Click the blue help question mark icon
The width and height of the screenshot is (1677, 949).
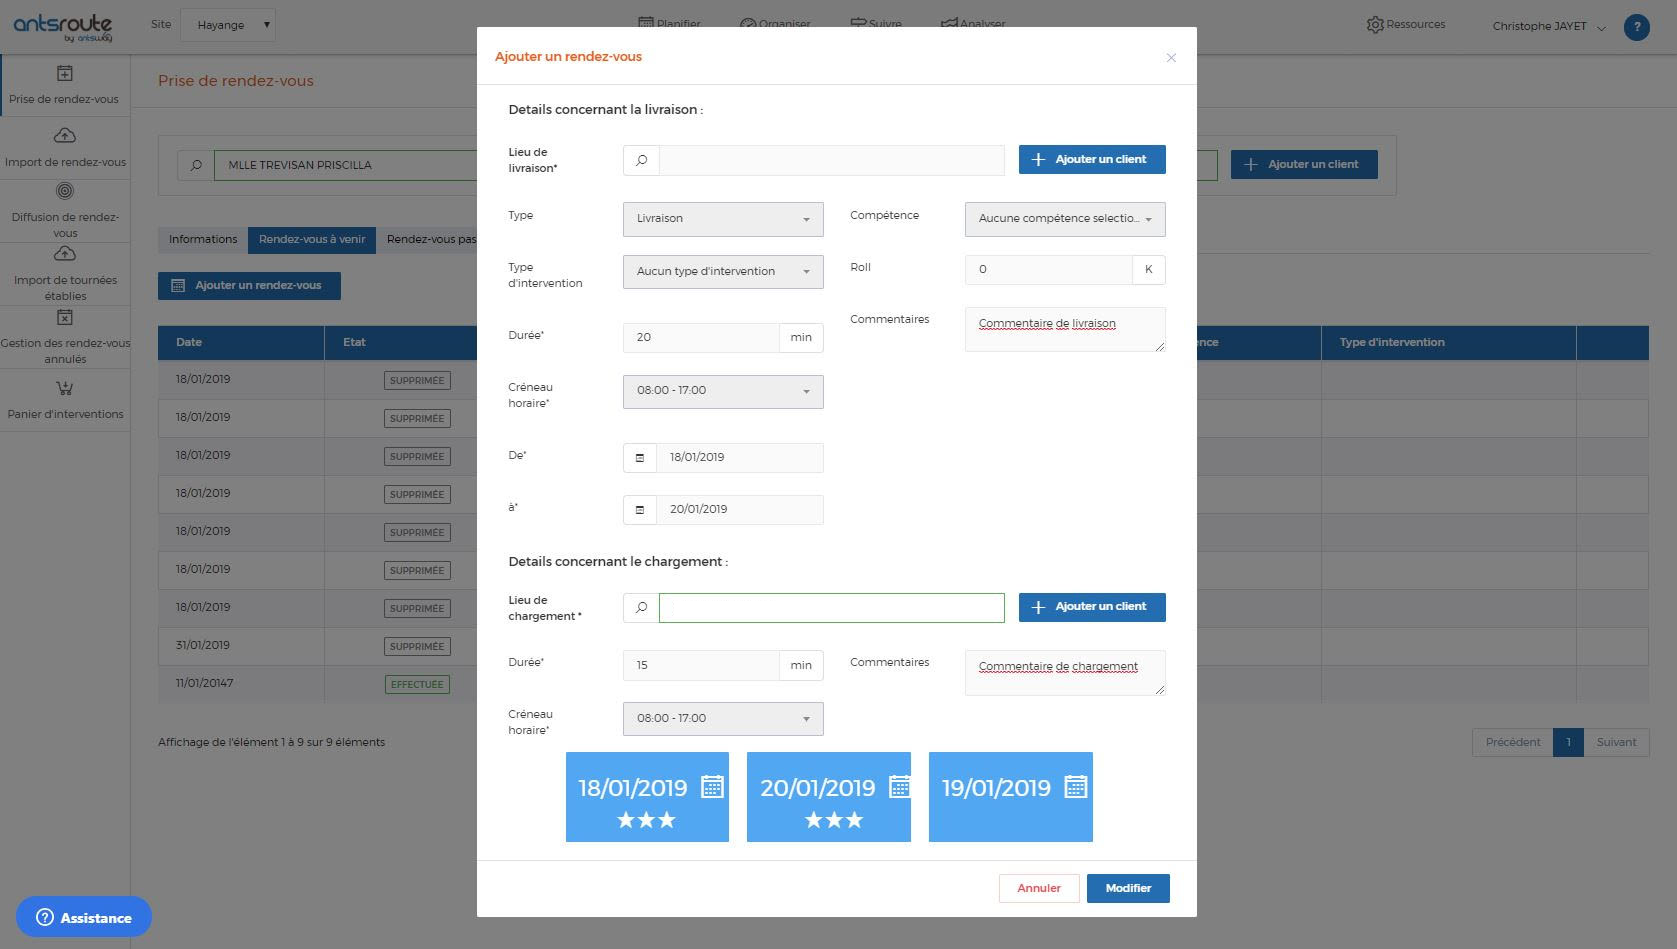coord(1636,27)
